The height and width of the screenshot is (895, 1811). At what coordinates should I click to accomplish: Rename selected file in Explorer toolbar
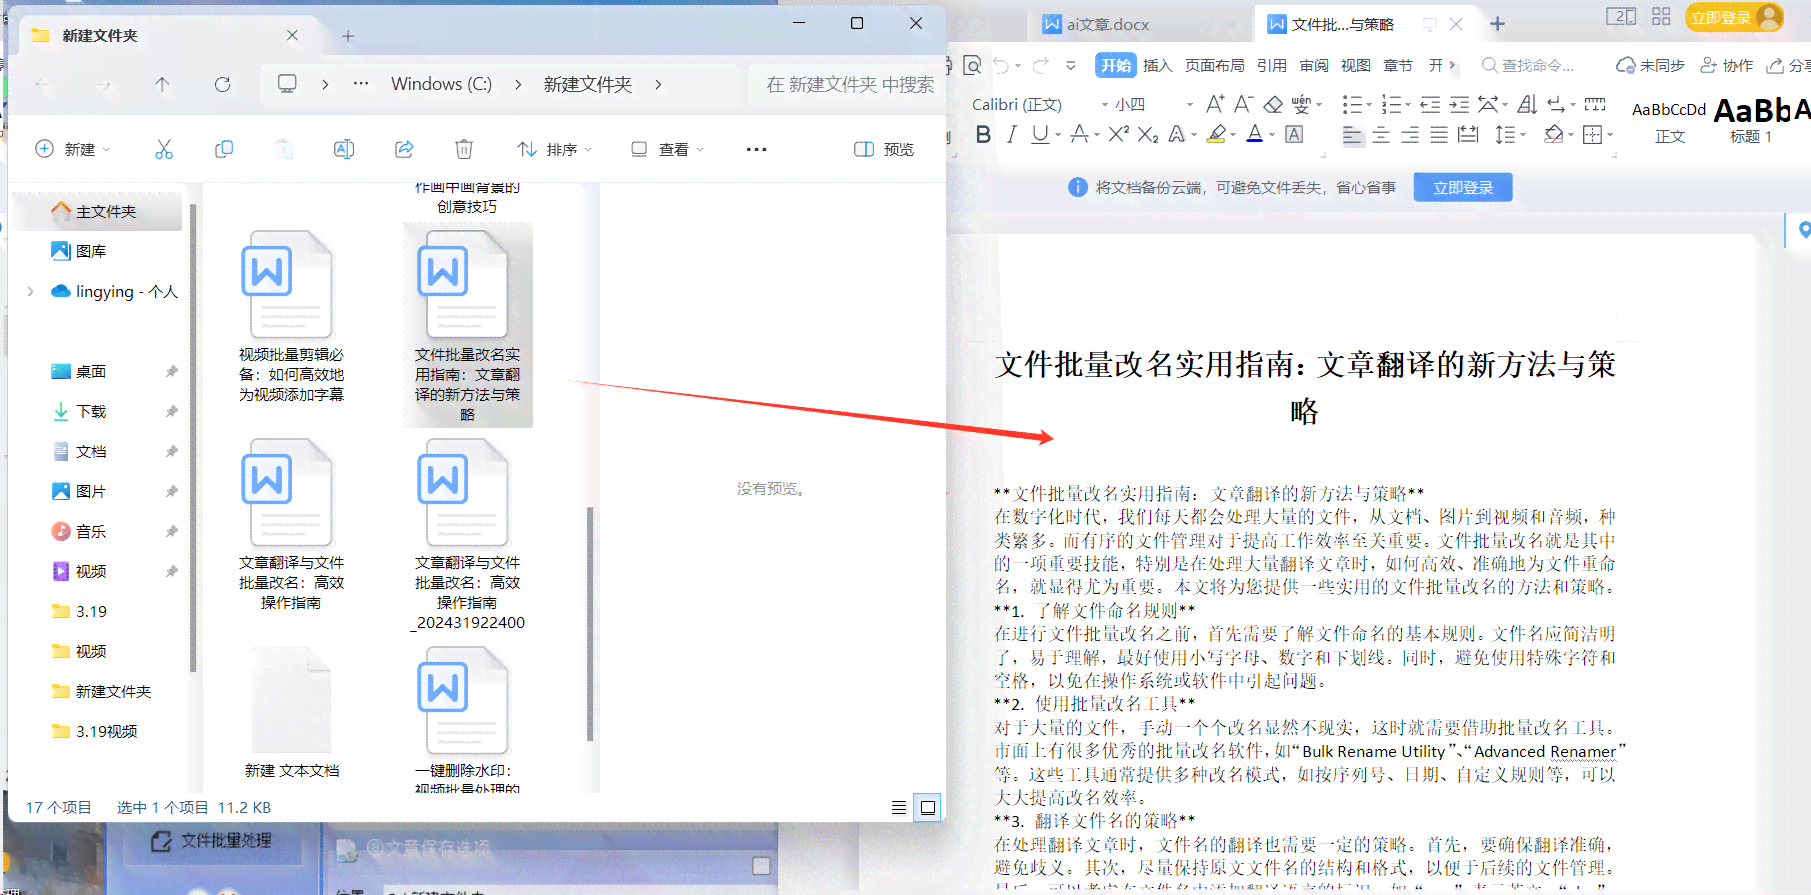coord(344,149)
